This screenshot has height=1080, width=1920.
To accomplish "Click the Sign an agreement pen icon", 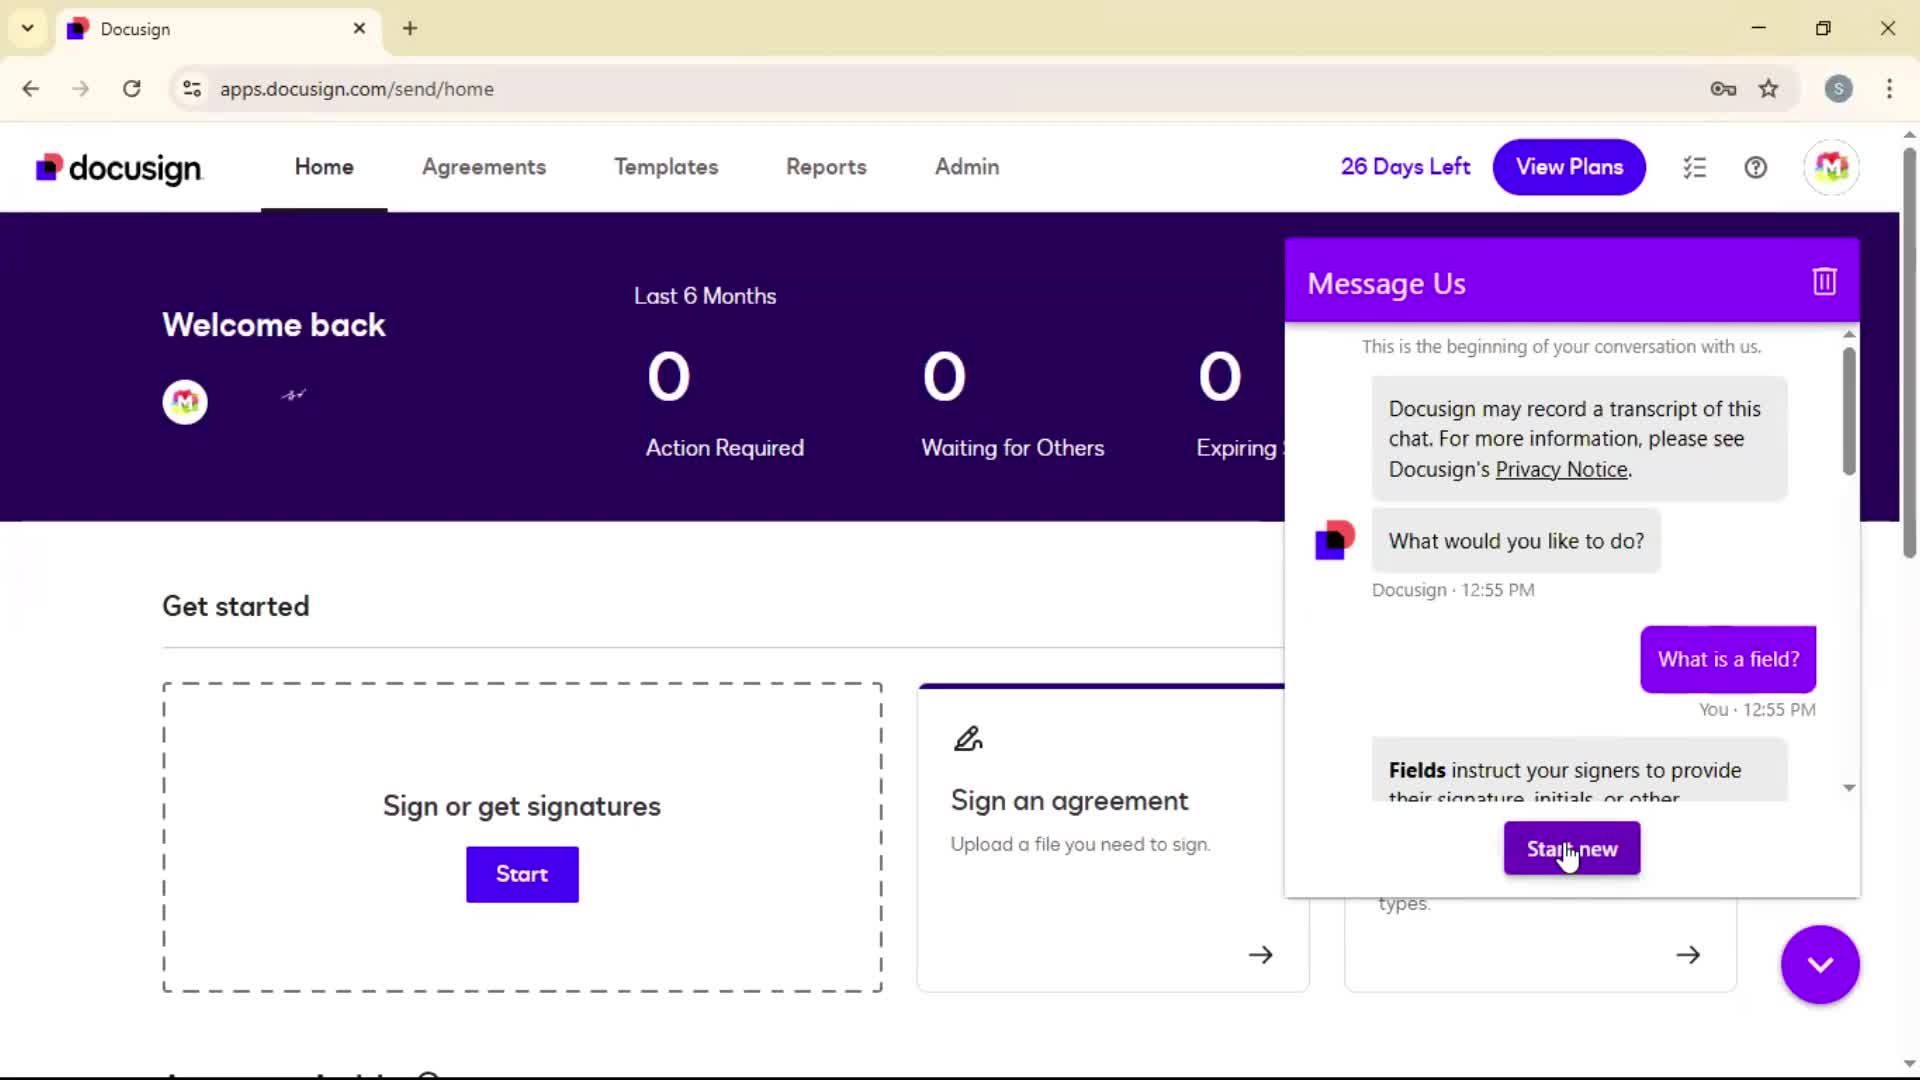I will coord(967,739).
